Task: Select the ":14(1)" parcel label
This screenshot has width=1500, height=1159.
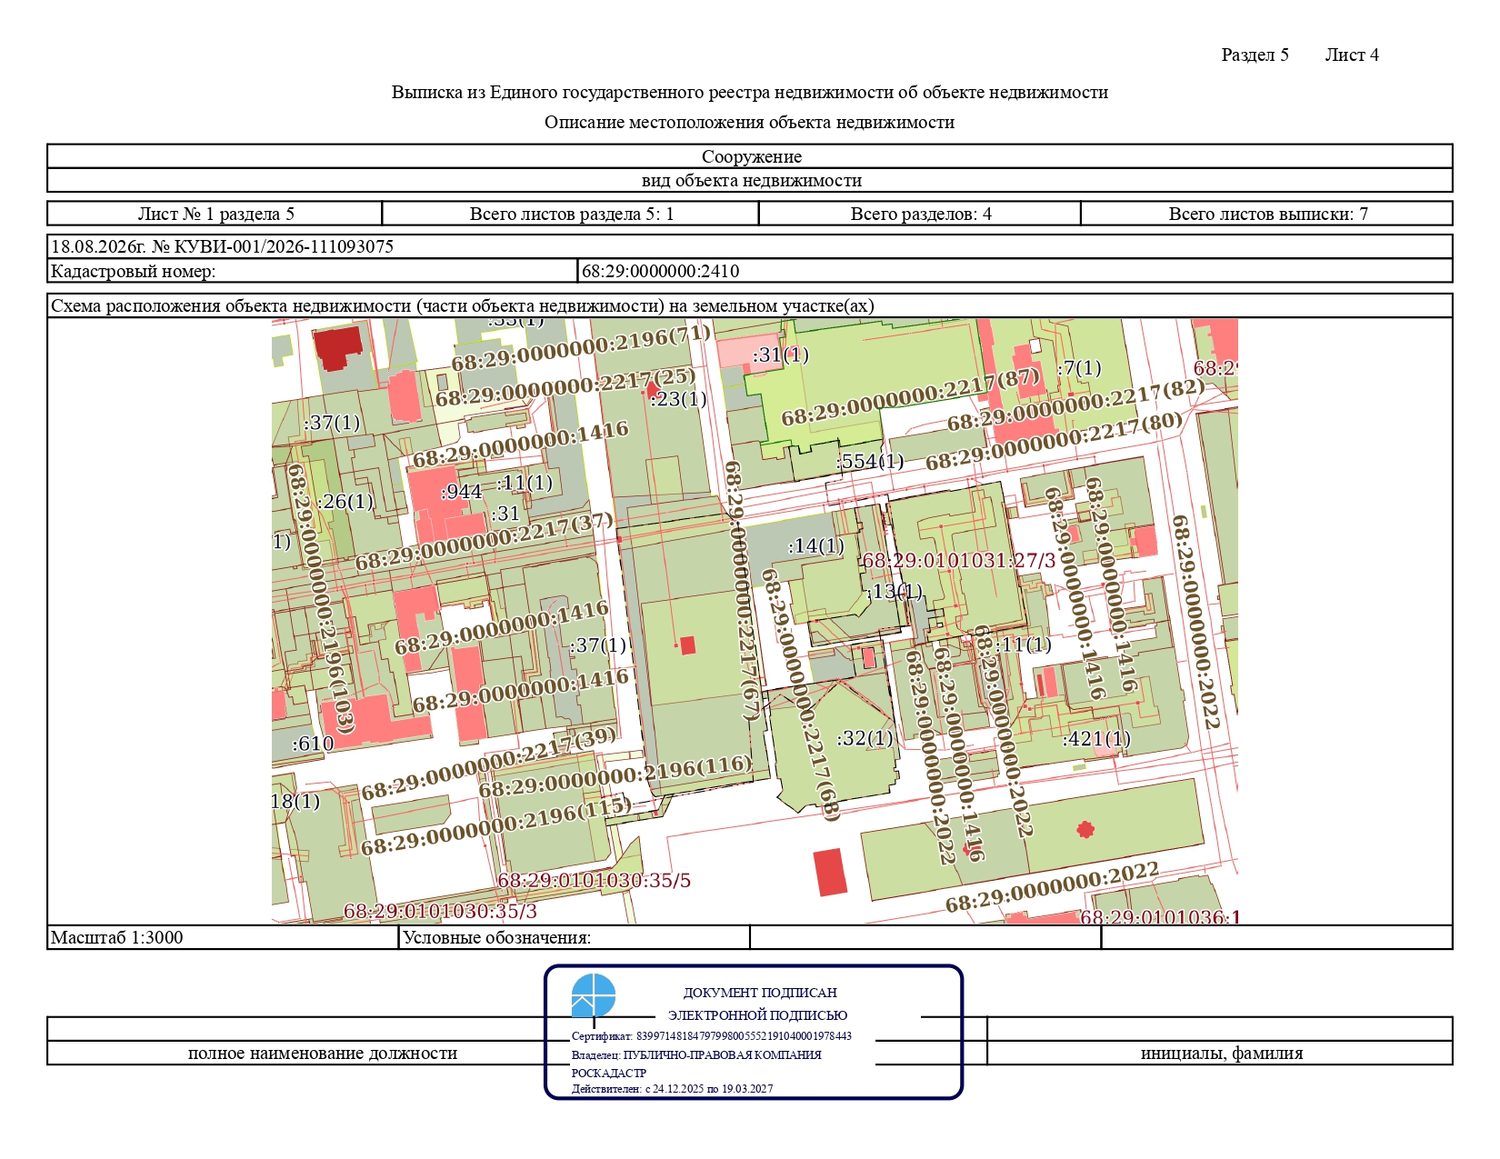Action: tap(816, 546)
